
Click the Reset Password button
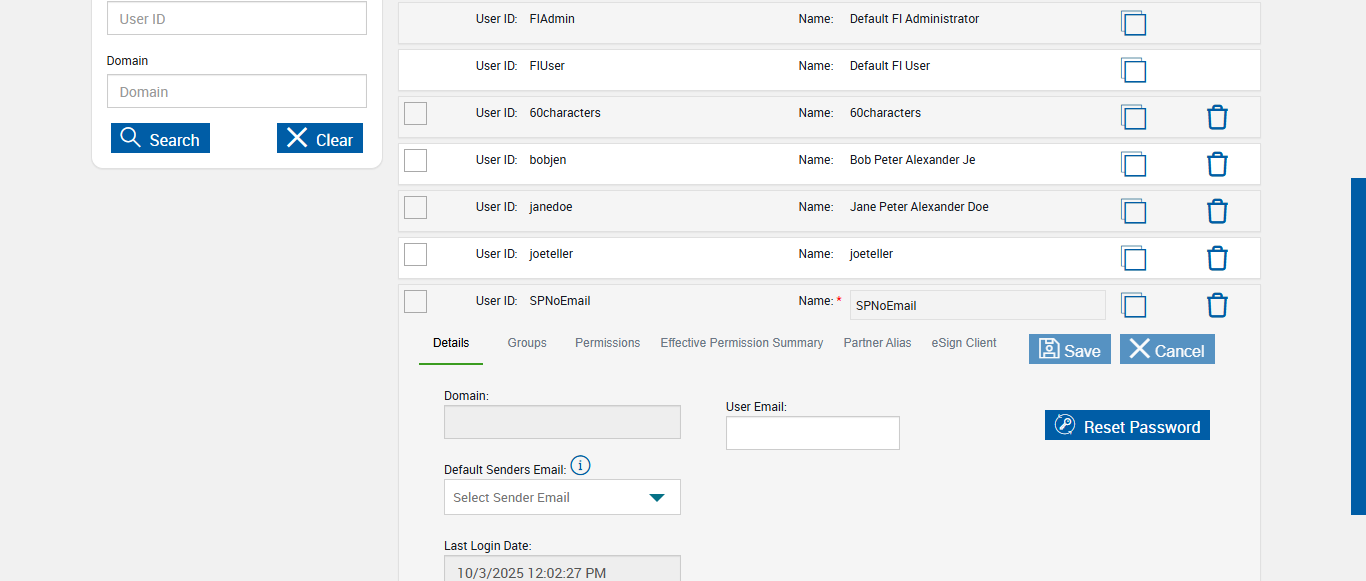(x=1127, y=426)
